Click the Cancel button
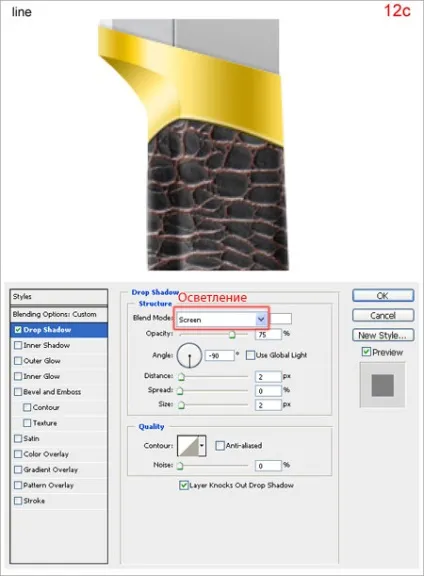Viewport: 424px width, 576px height. (383, 315)
